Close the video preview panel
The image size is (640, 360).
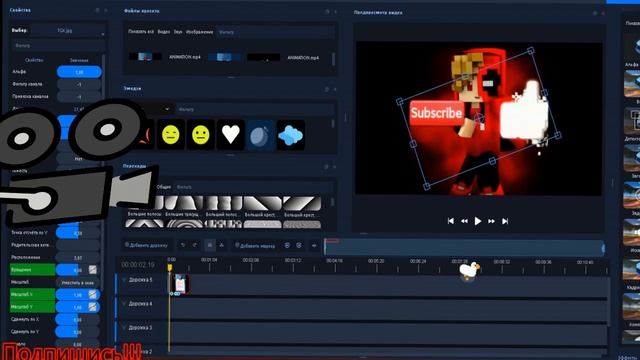[603, 13]
